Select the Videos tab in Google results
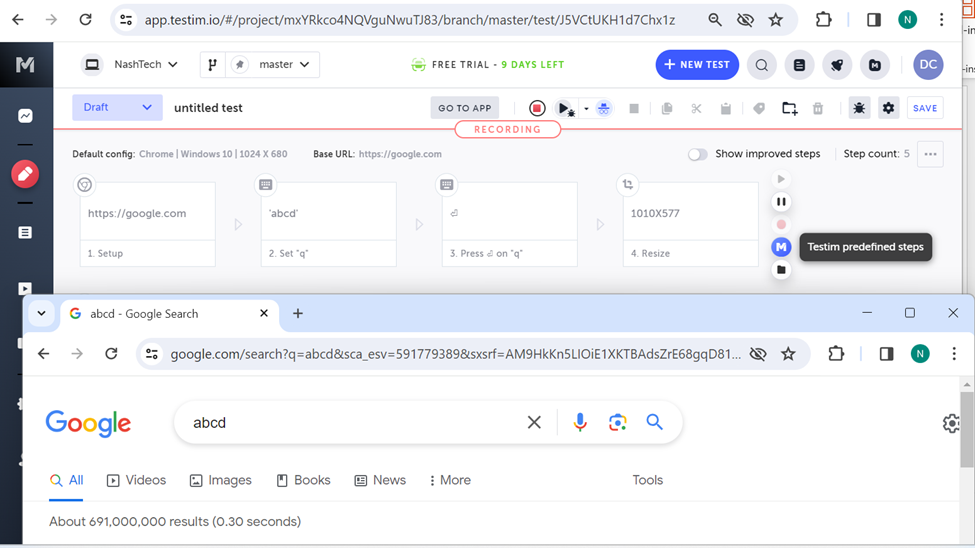This screenshot has width=975, height=548. pos(136,480)
